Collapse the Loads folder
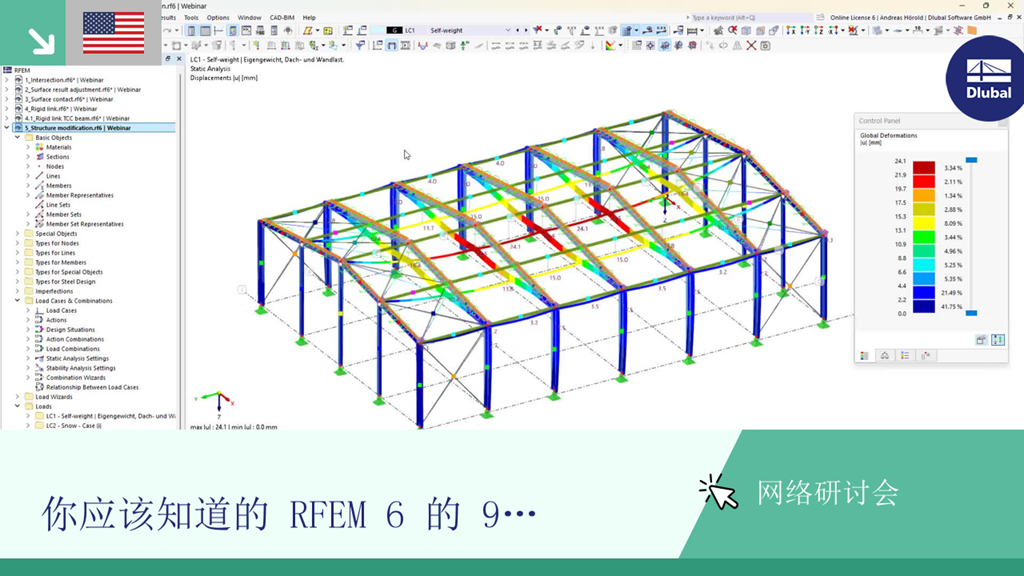Viewport: 1024px width, 576px height. [x=18, y=406]
